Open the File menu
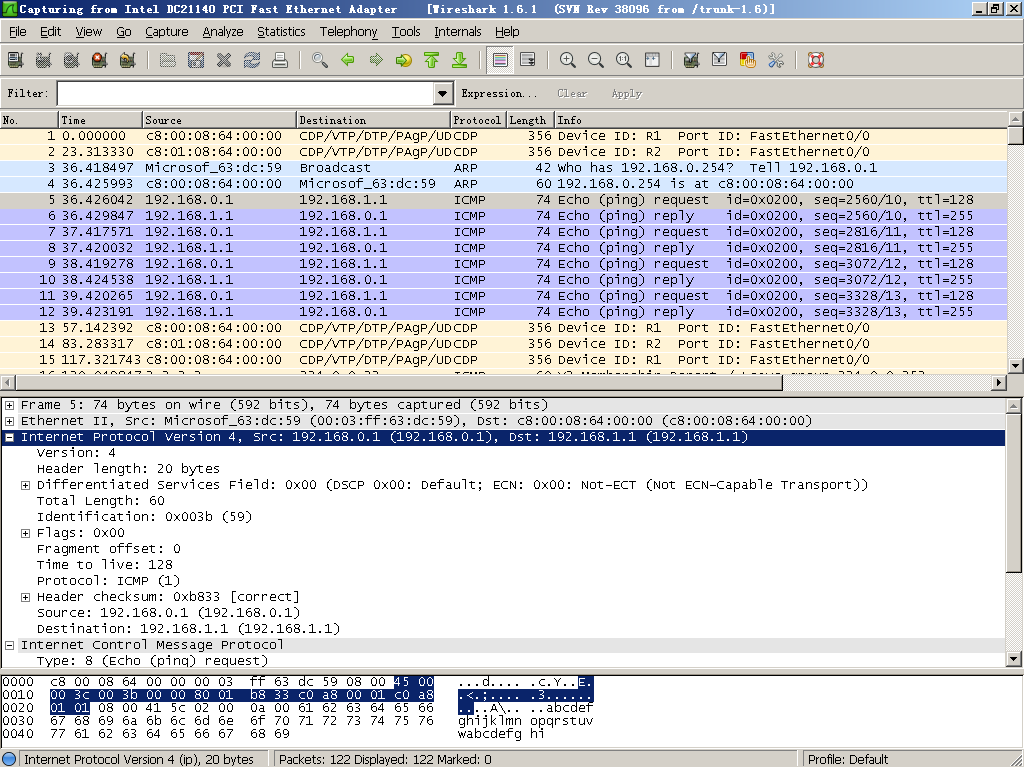This screenshot has width=1024, height=768. click(x=18, y=31)
